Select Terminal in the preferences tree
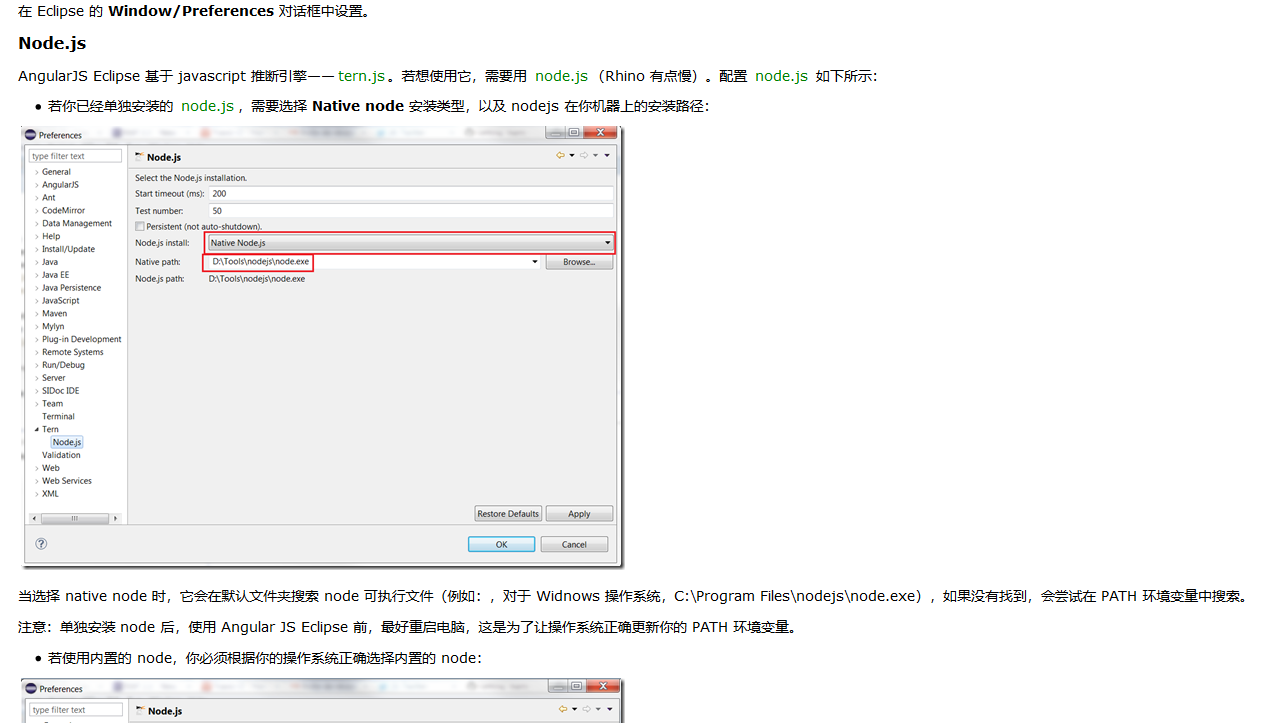The image size is (1279, 723). (58, 417)
